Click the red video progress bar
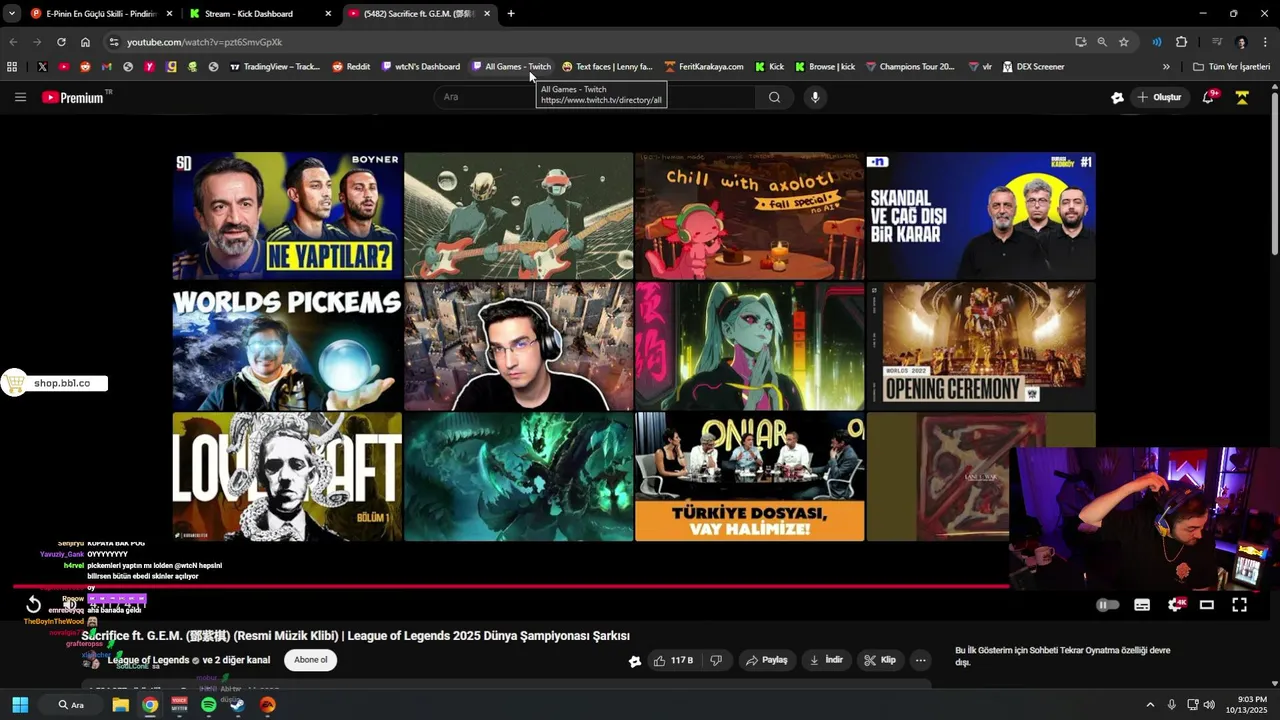 [510, 586]
